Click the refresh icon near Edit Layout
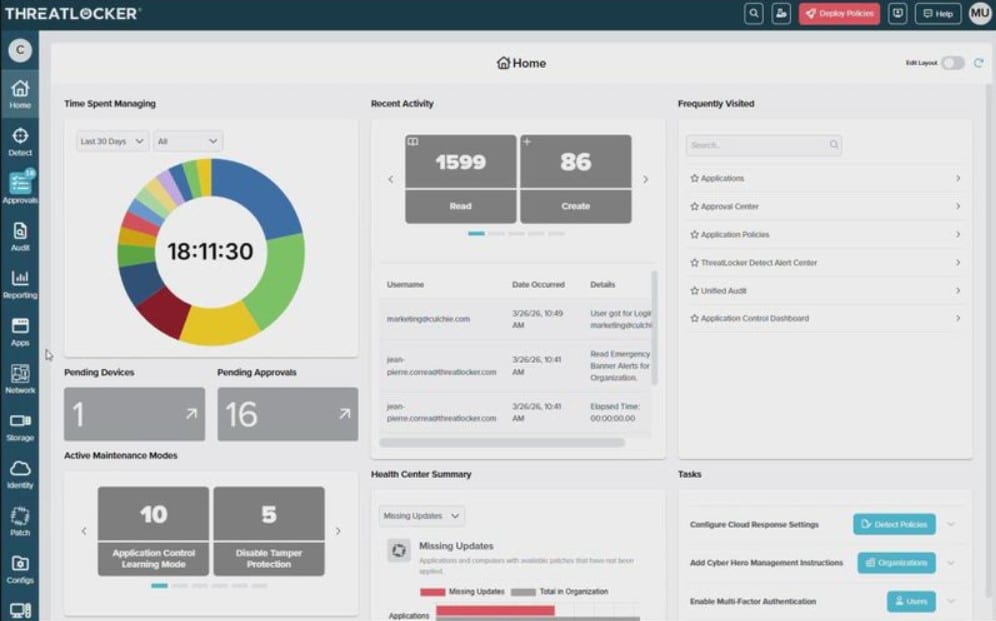Screen dimensions: 996x621 click(978, 63)
